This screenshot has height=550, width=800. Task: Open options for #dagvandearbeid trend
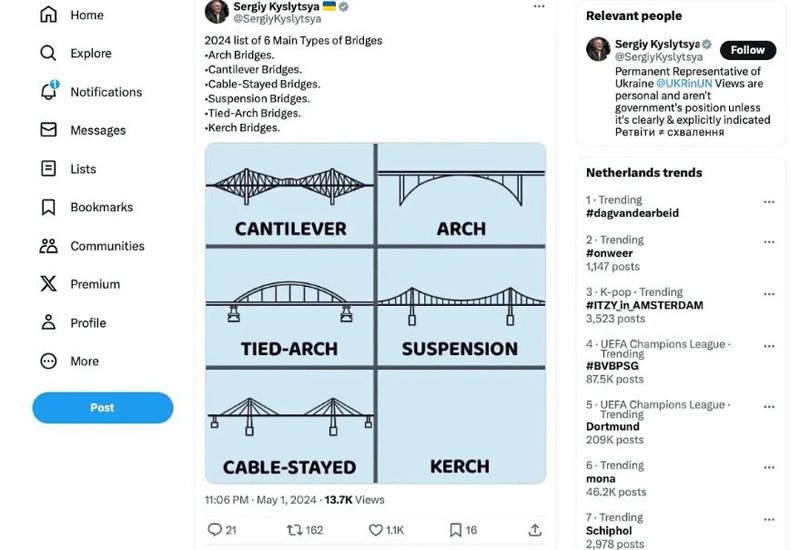click(x=769, y=201)
